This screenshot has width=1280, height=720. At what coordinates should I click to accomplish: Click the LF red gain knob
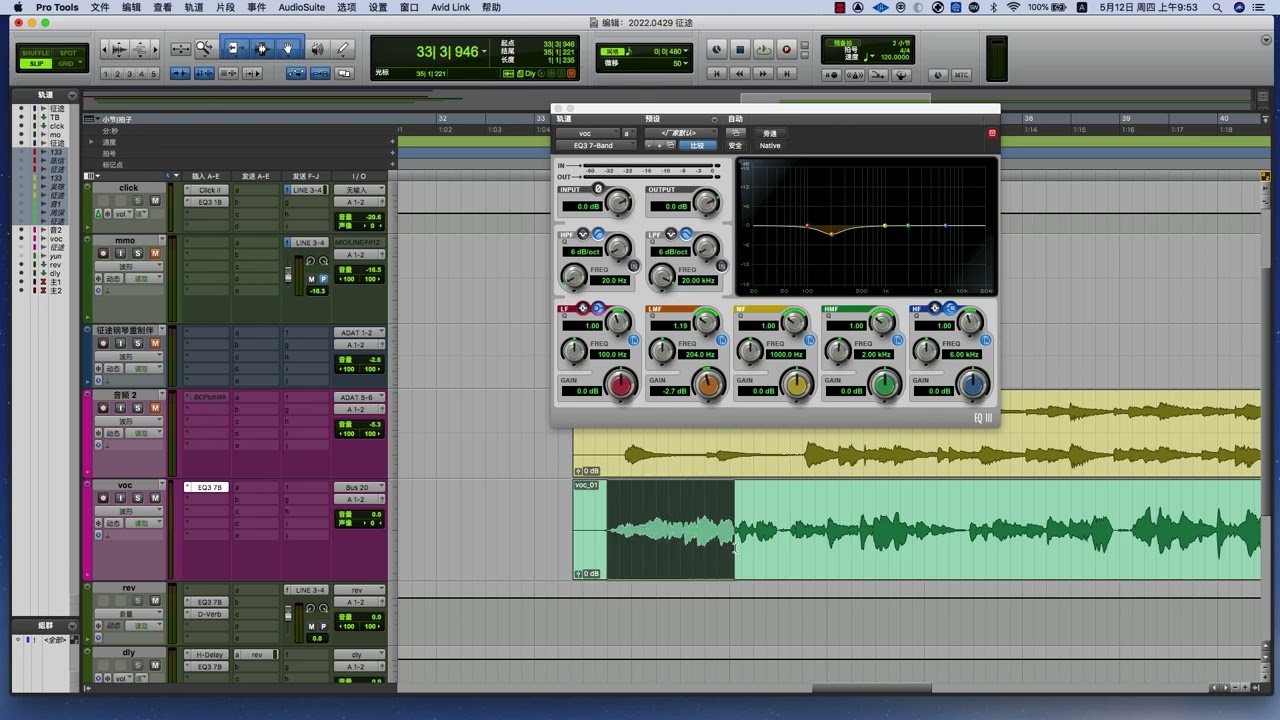point(621,384)
